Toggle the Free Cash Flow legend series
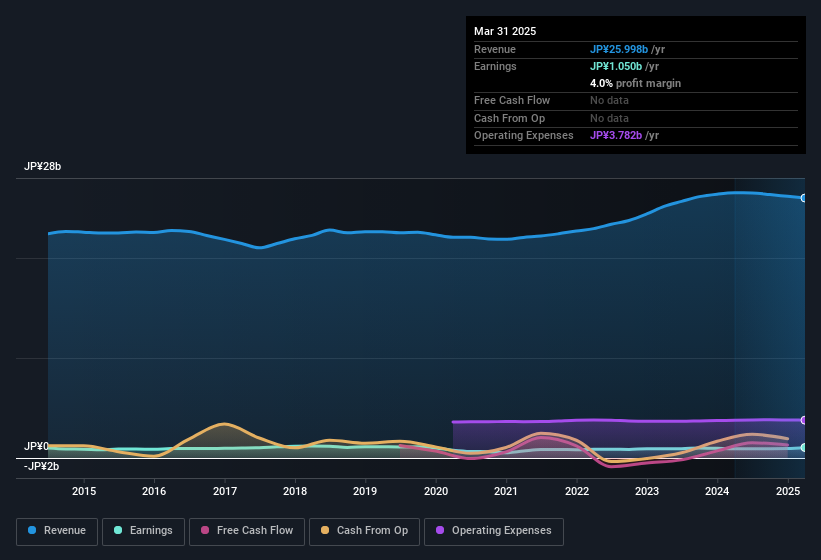Screen dimensions: 821x560 (247, 531)
